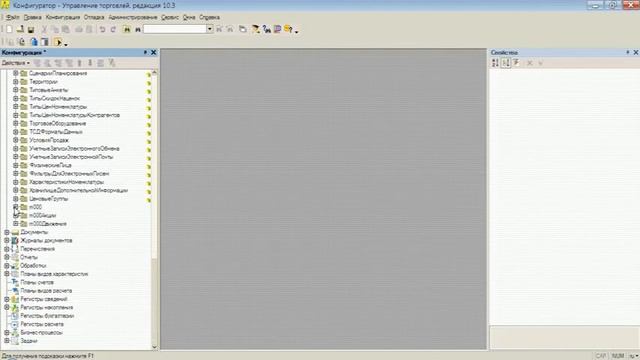Select the m000Движения tree row
This screenshot has width=640, height=360.
(x=48, y=224)
